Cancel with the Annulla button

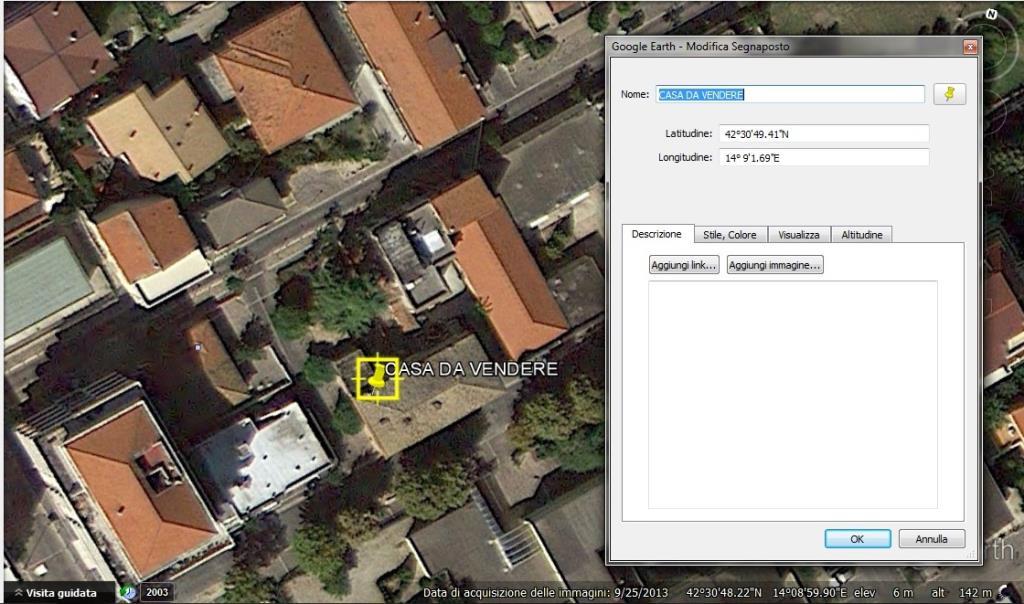(x=931, y=539)
